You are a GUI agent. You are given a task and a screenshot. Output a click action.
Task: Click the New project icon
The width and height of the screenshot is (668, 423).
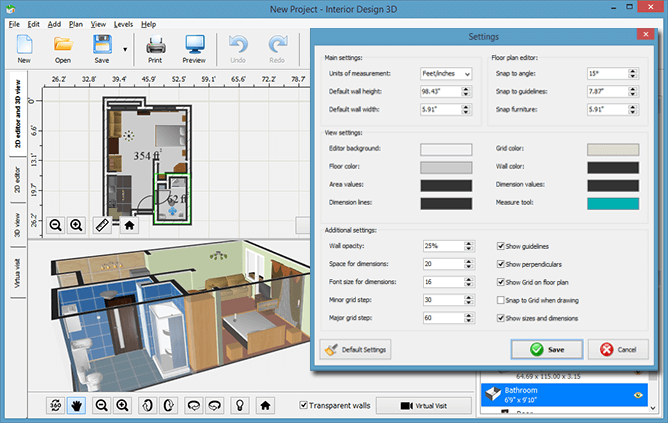coord(24,44)
